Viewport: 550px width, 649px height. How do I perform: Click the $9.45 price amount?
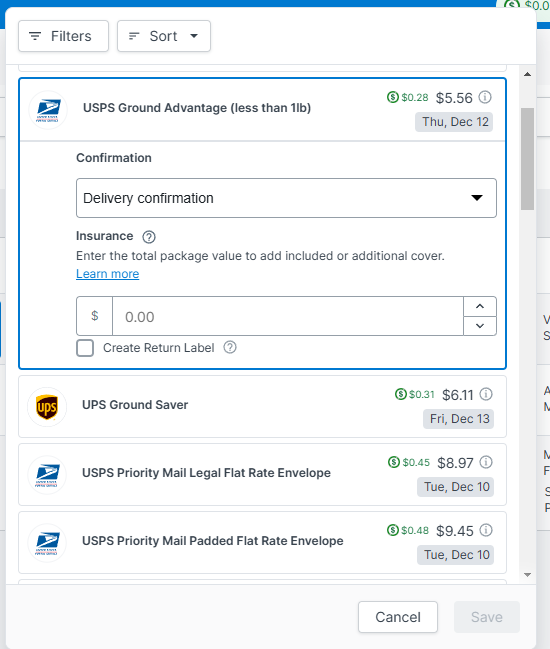tap(455, 531)
